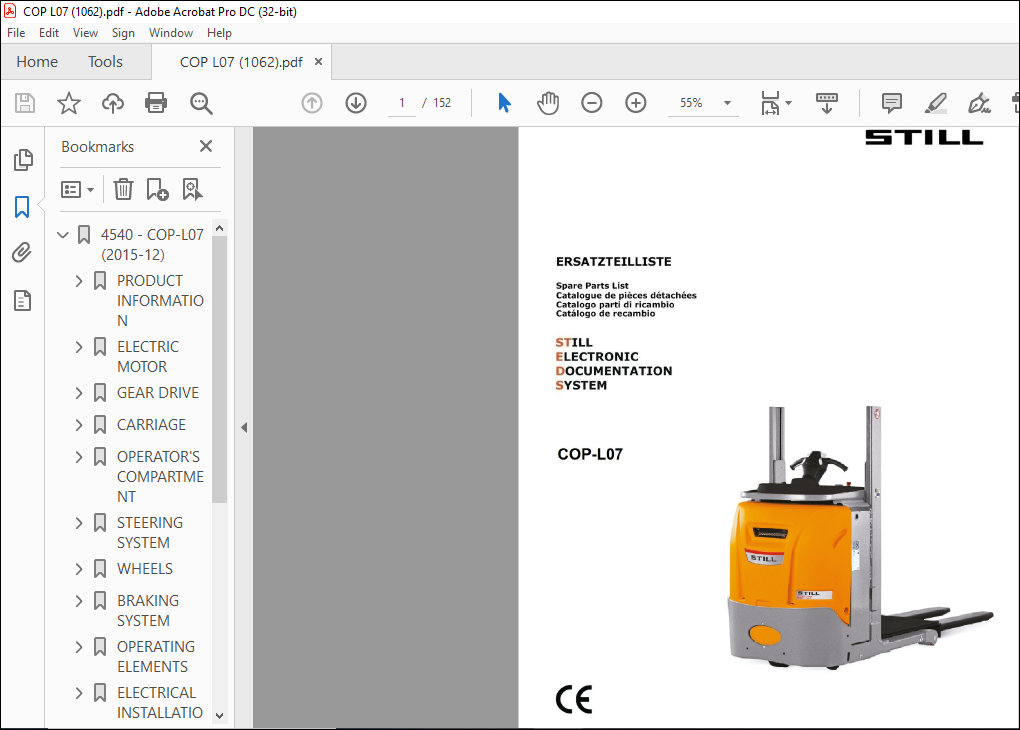Screen dimensions: 1020x730
Task: Click the Save file icon
Action: point(25,103)
